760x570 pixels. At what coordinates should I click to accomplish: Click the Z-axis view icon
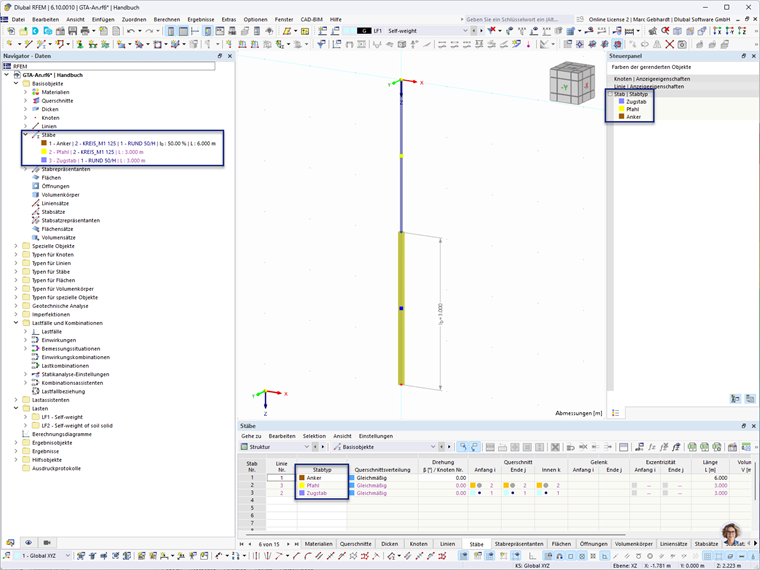click(742, 31)
